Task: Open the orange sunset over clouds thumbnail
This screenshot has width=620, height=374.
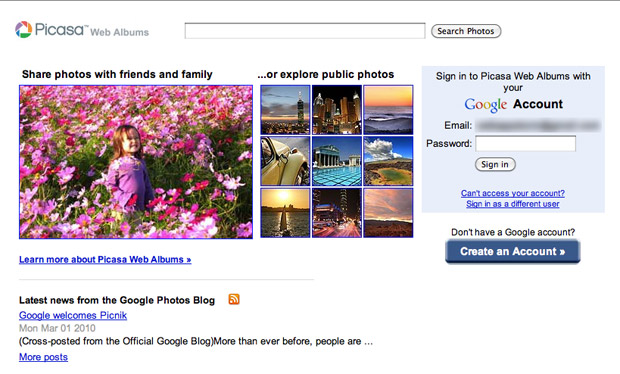Action: (x=388, y=110)
